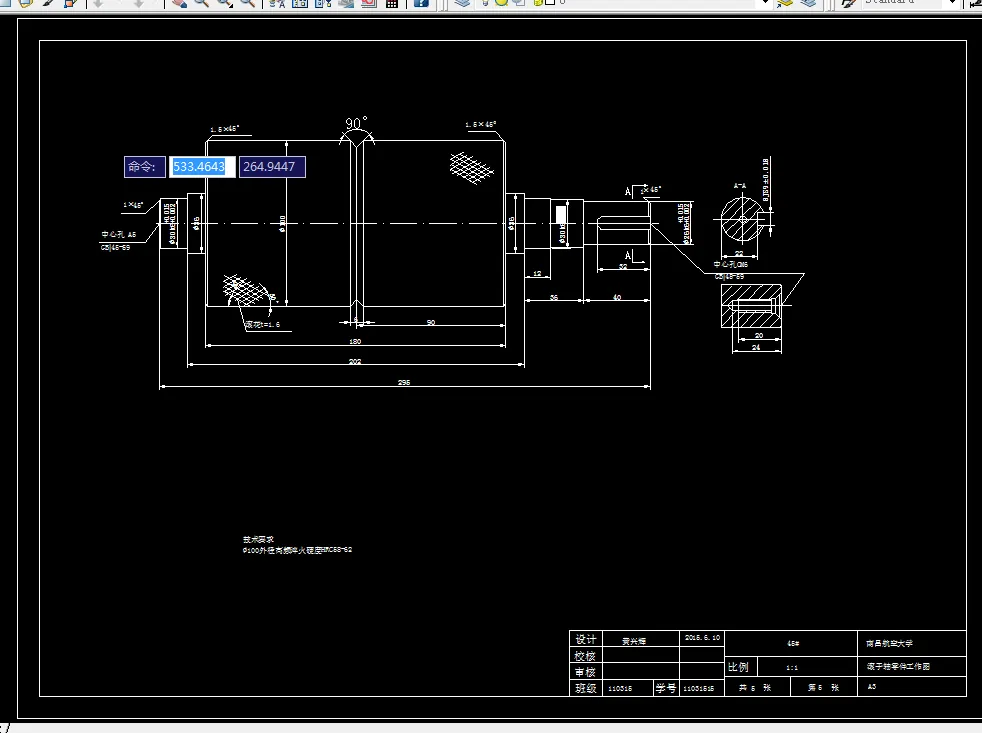Open the Help question-mark icon
Viewport: 982px width, 733px height.
point(421,3)
